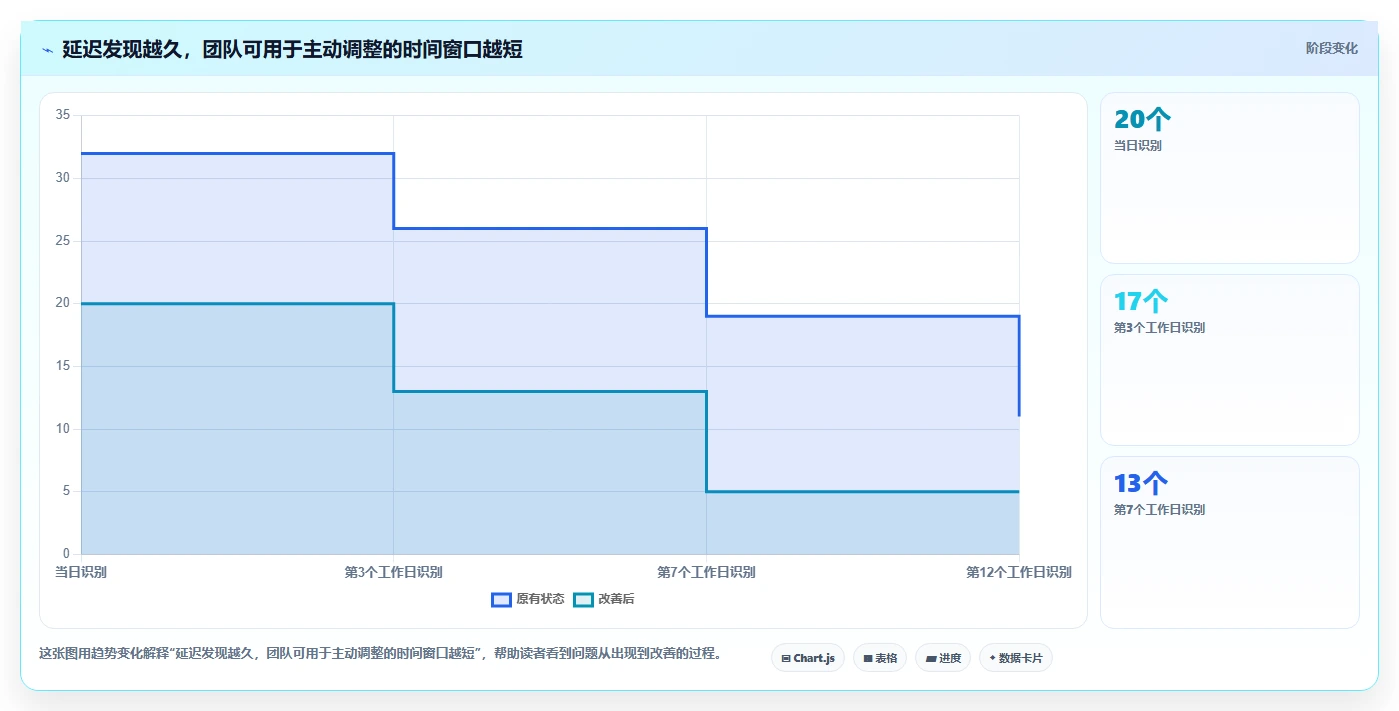Click the 第3个工作日识别 x-axis label
Viewport: 1399px width, 711px height.
[393, 572]
